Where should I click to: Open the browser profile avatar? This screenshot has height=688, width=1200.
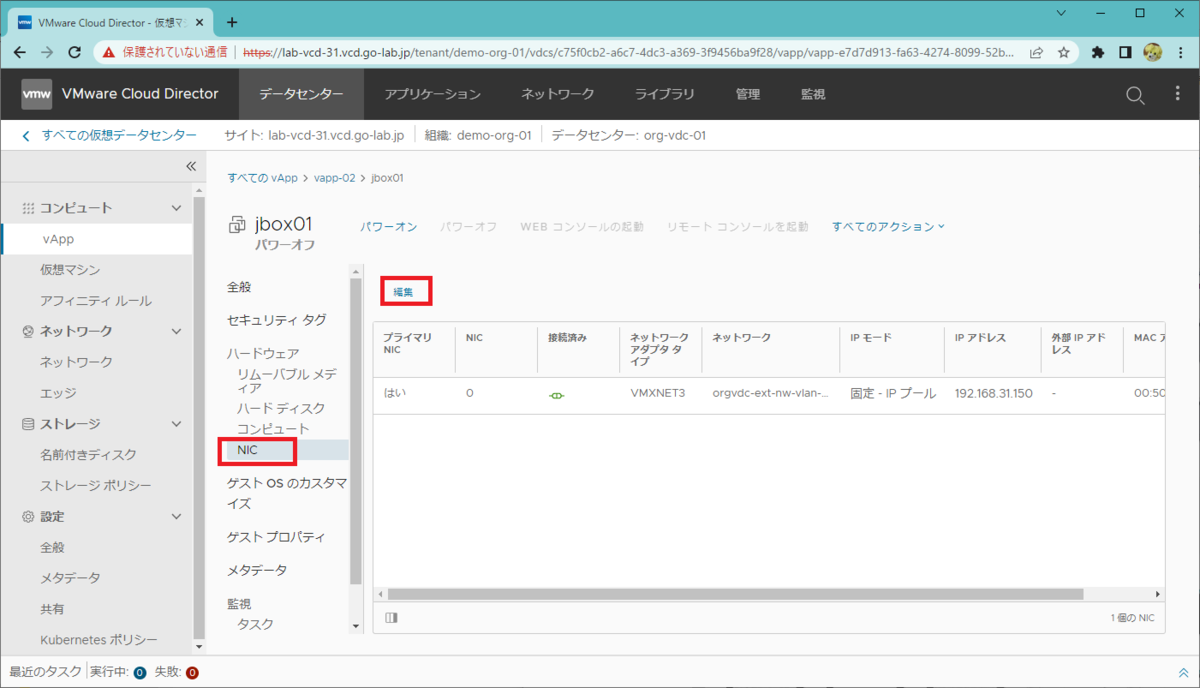click(x=1152, y=52)
